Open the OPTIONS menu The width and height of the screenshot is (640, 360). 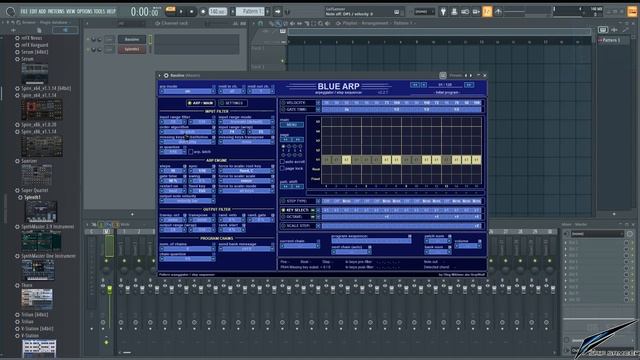coord(84,11)
